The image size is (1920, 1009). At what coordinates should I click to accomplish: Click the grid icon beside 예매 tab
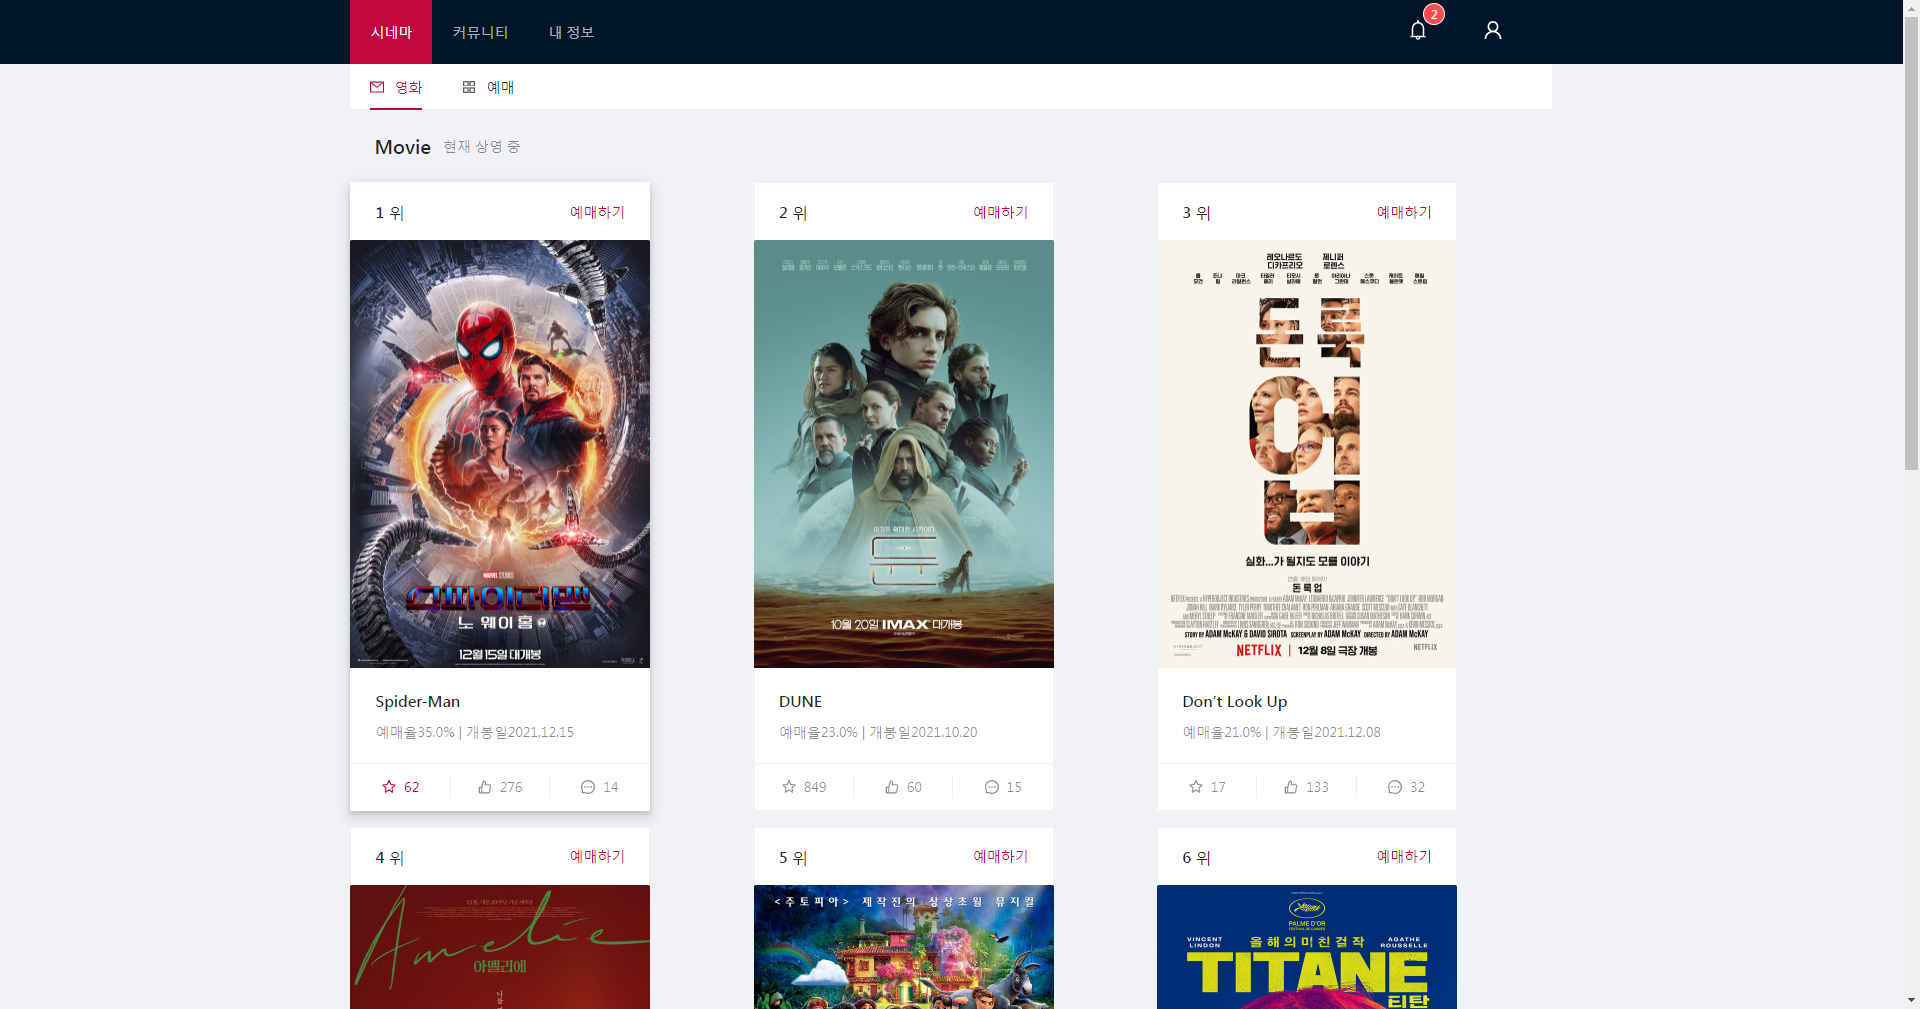pyautogui.click(x=469, y=87)
